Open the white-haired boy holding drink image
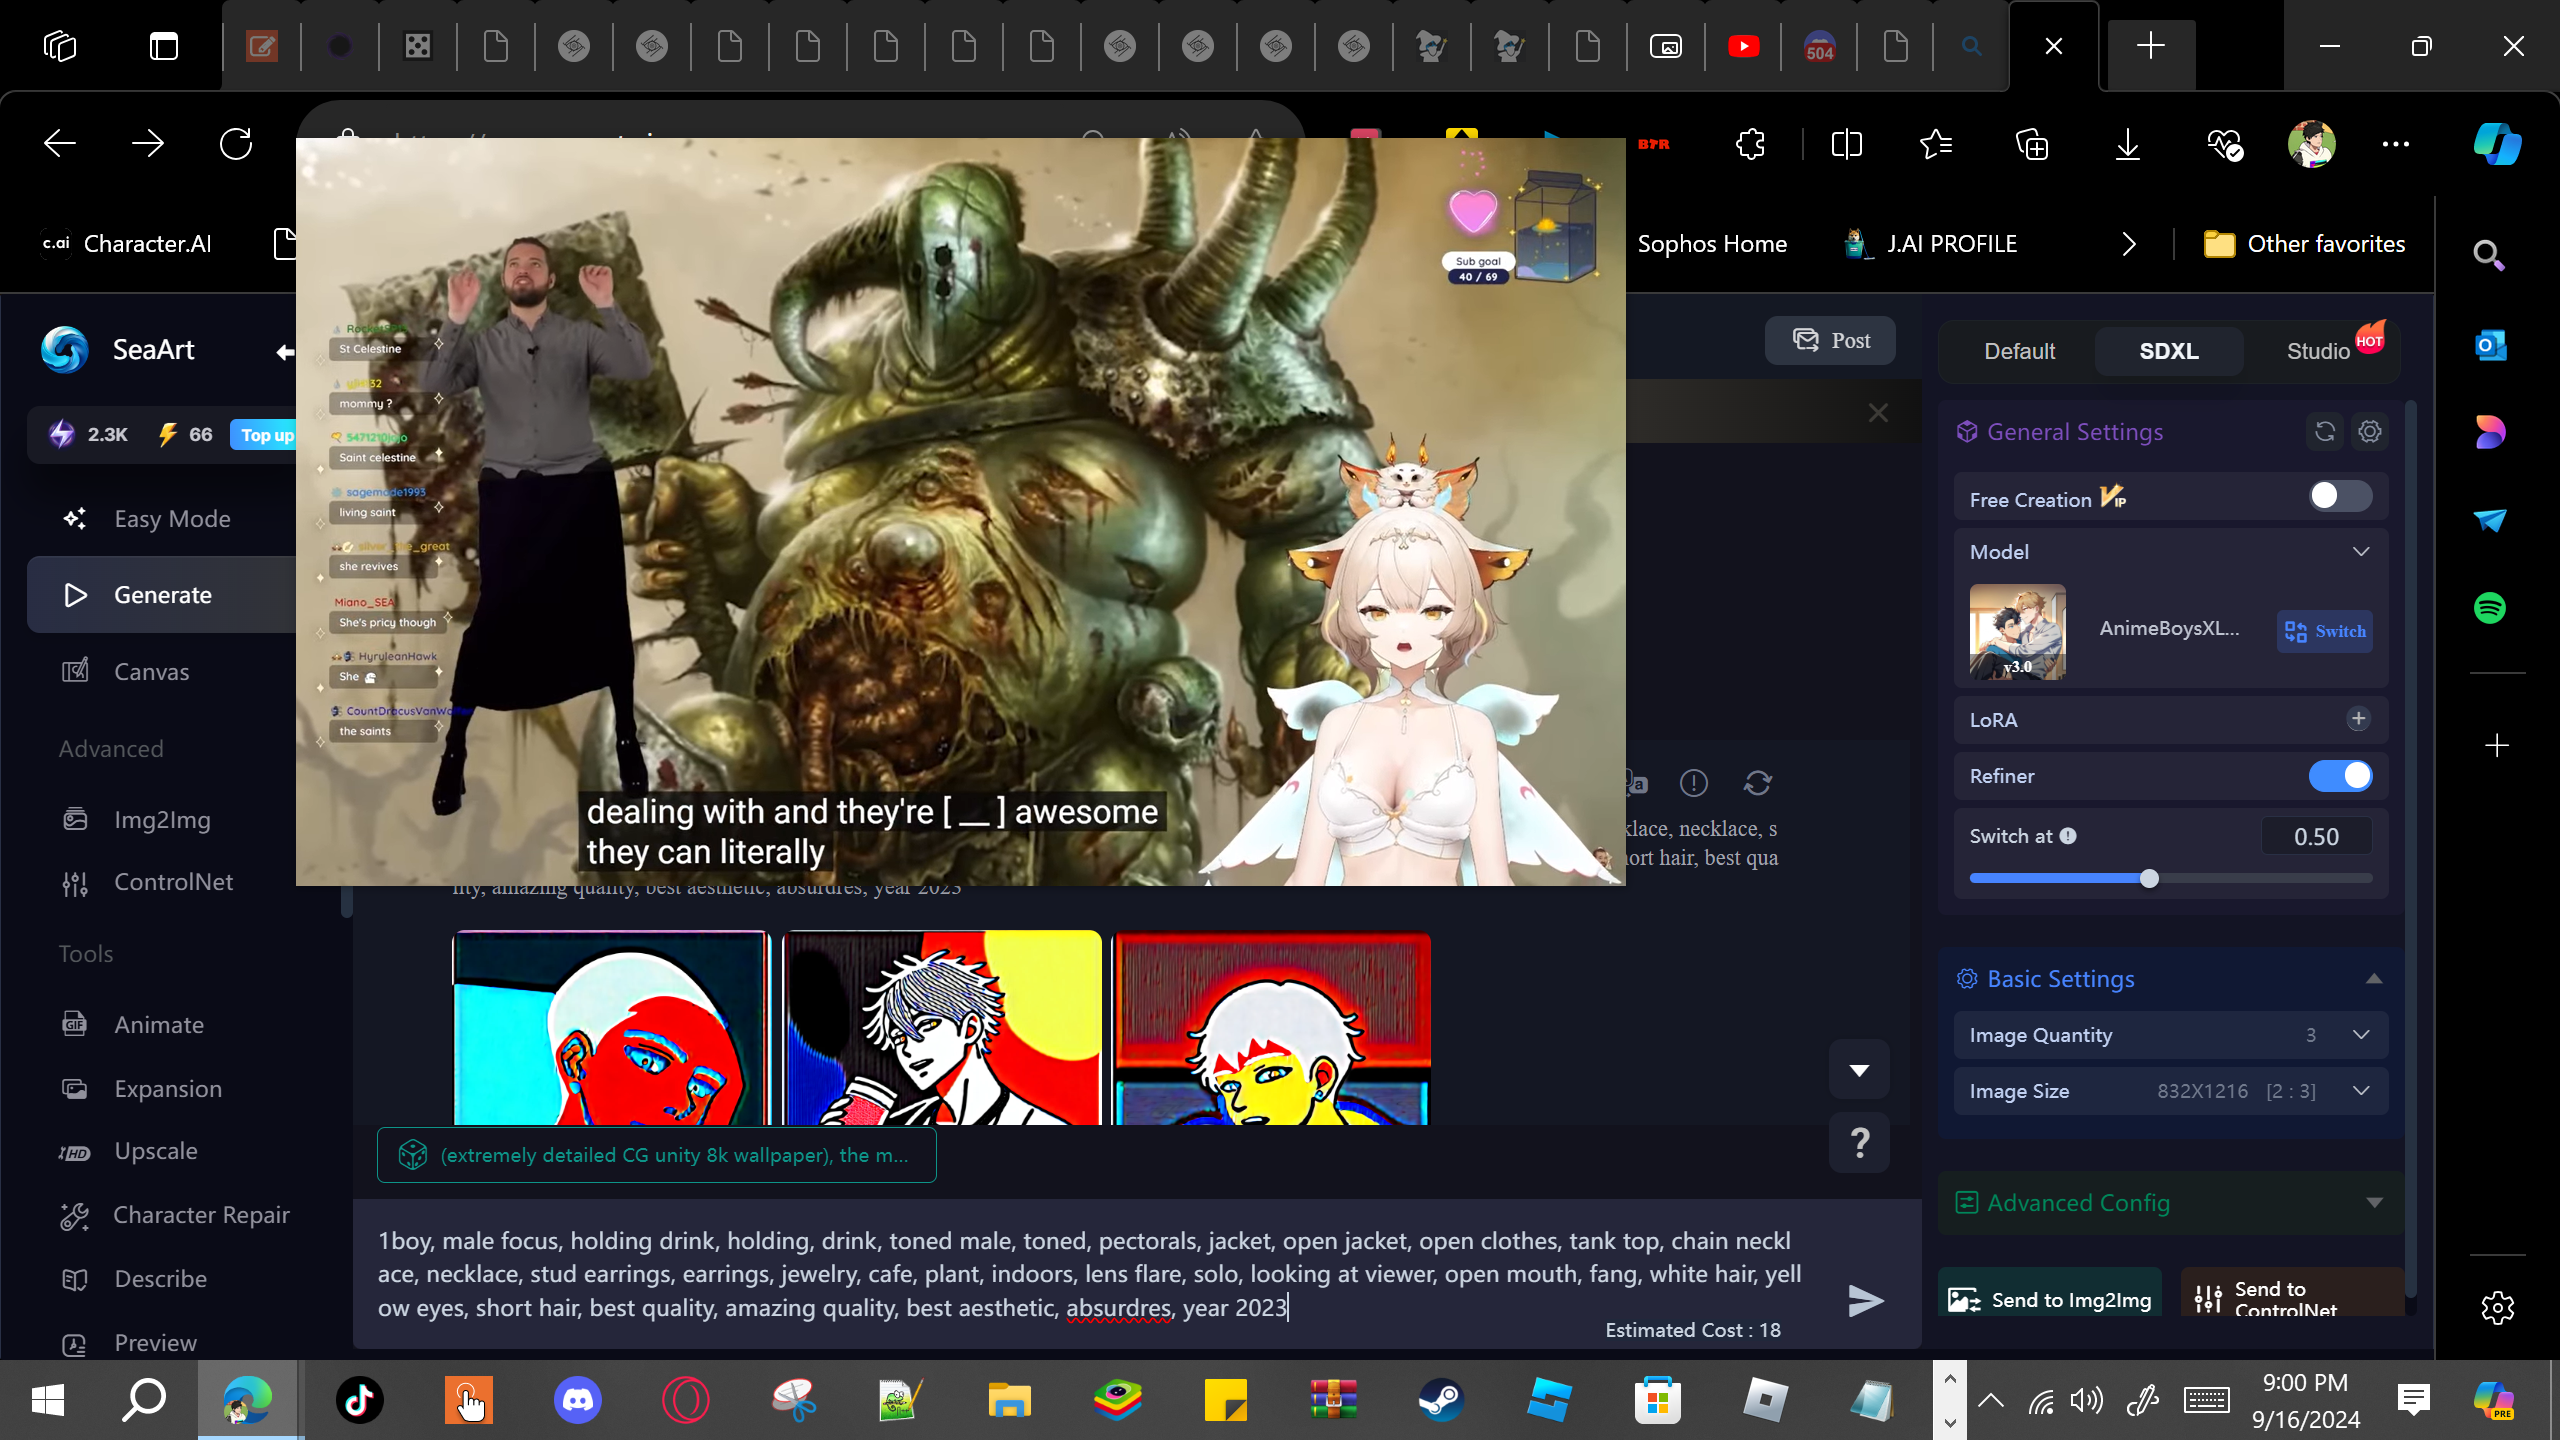This screenshot has height=1440, width=2560. point(942,1027)
